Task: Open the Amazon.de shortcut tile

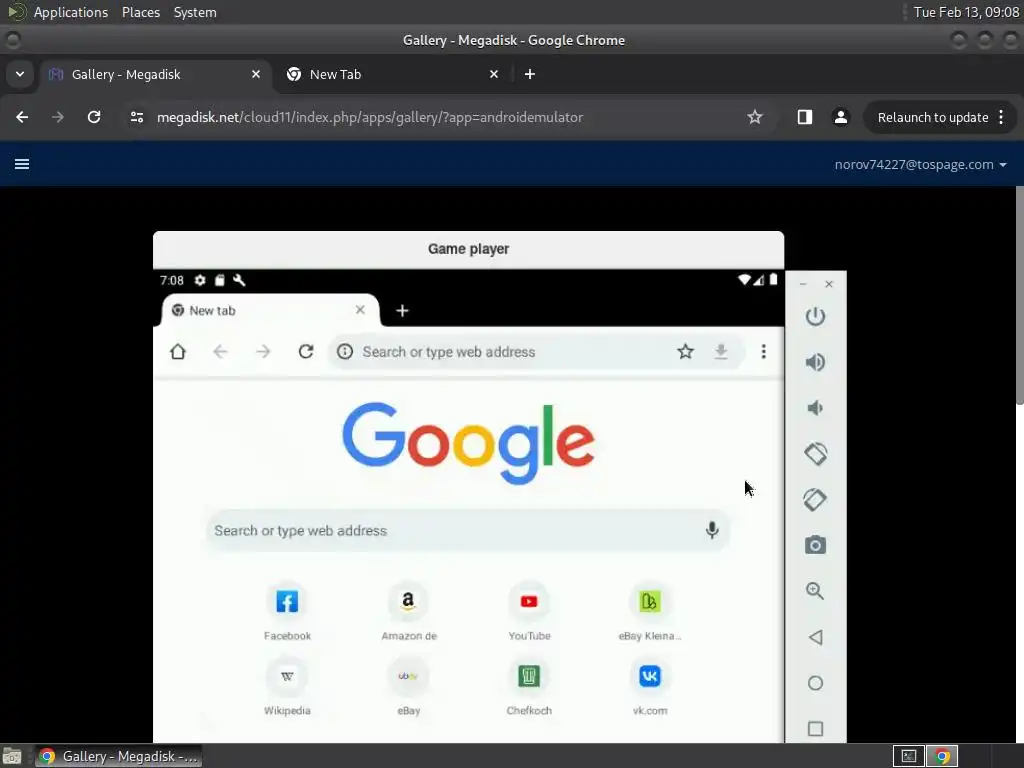Action: (x=409, y=611)
